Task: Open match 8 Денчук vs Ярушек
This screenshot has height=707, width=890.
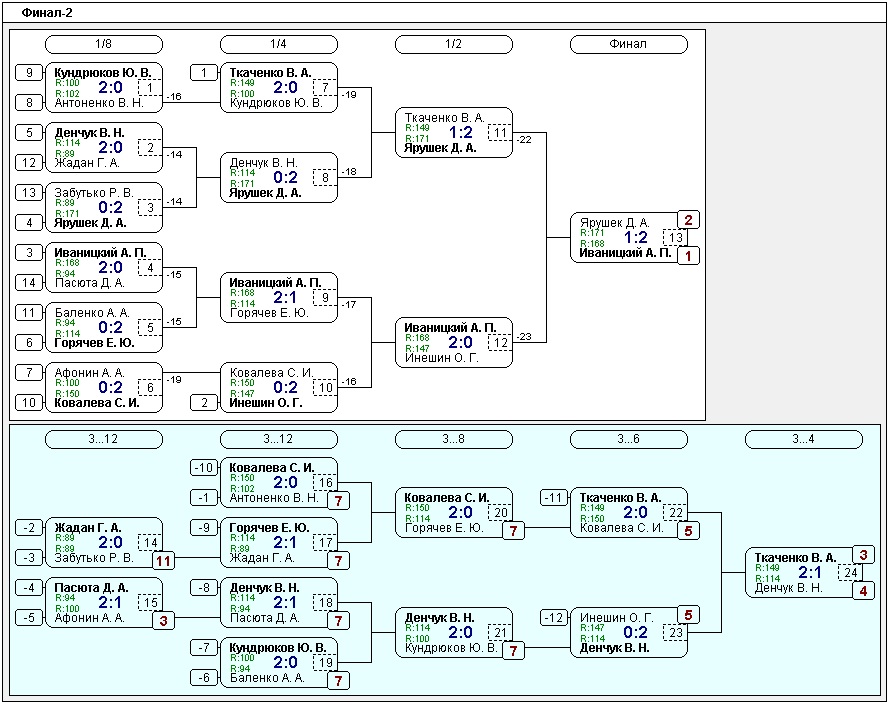Action: coord(279,178)
